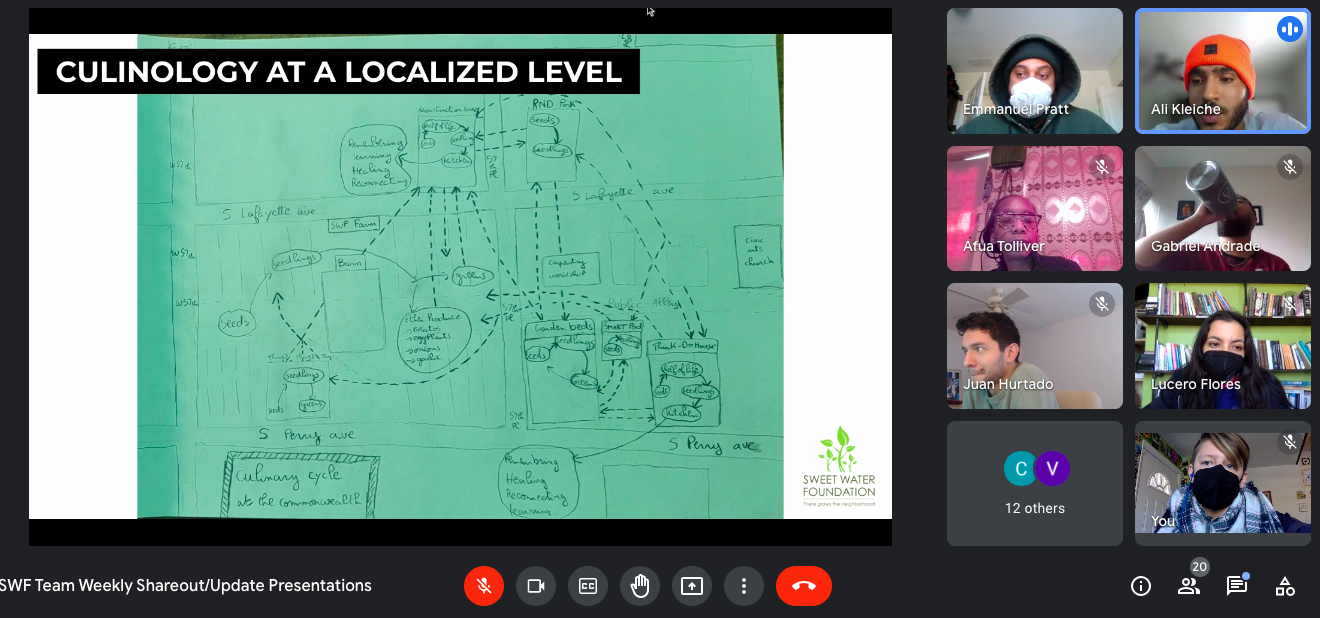The width and height of the screenshot is (1320, 618).
Task: Leave the call with red hang-up button
Action: coord(804,586)
